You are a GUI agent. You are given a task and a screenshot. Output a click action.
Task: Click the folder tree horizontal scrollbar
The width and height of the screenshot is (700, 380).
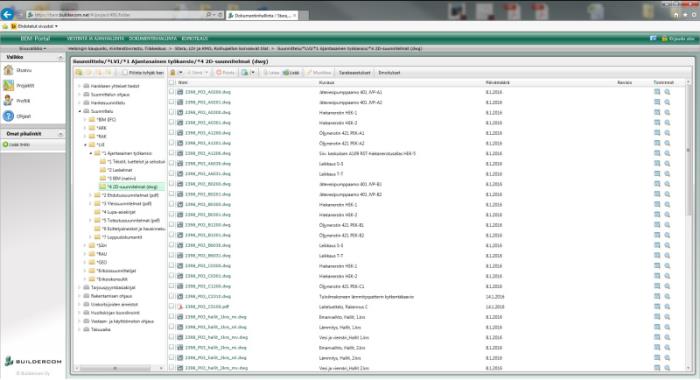(119, 368)
